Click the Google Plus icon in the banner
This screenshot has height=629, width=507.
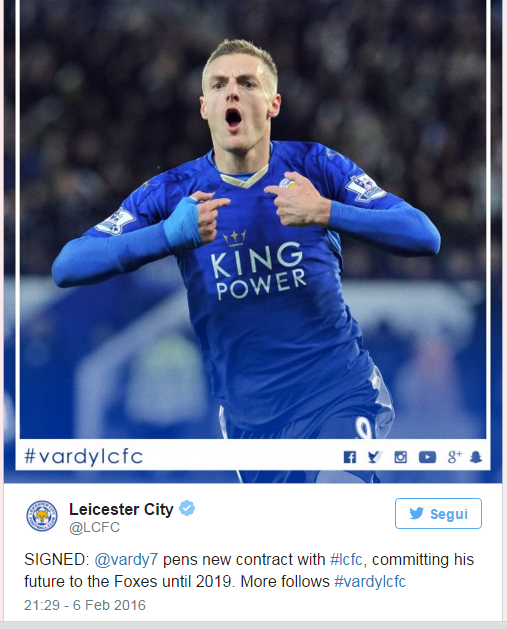[454, 457]
